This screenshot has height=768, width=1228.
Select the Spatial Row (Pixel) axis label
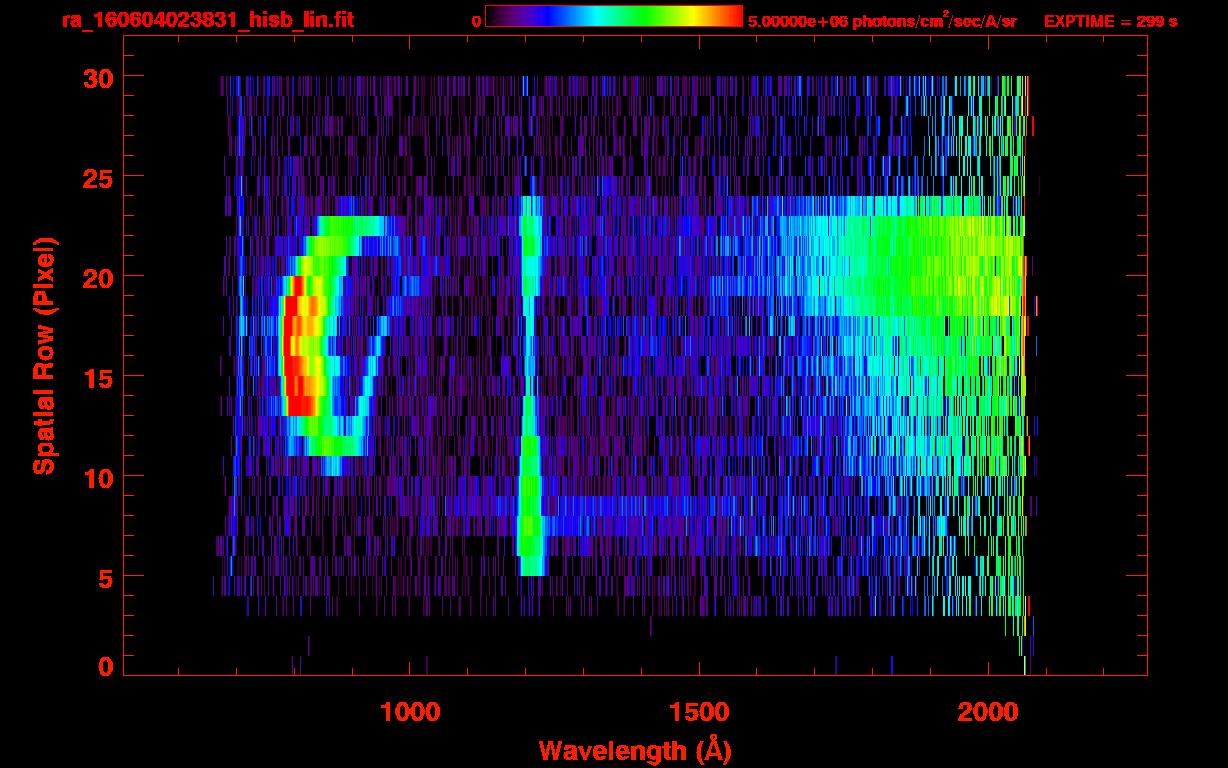(44, 355)
